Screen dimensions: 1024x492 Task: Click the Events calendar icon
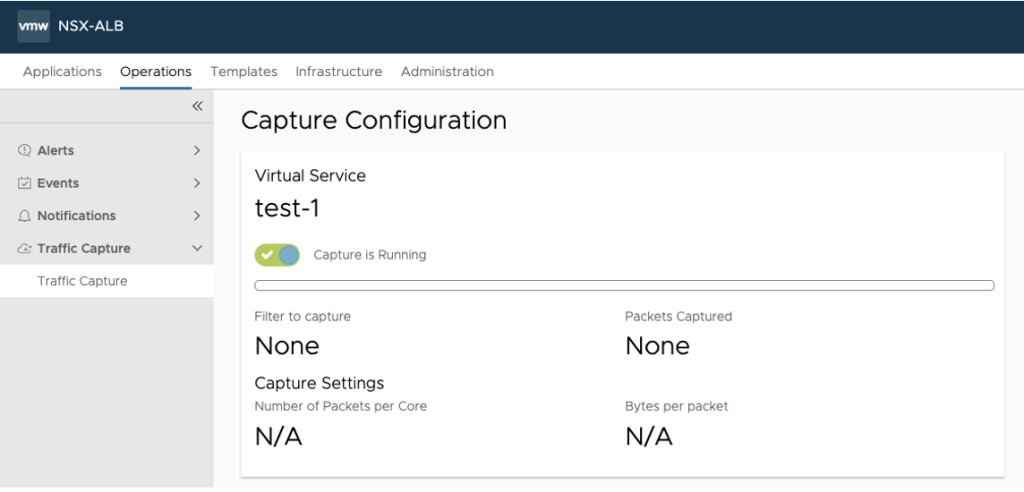pyautogui.click(x=25, y=183)
